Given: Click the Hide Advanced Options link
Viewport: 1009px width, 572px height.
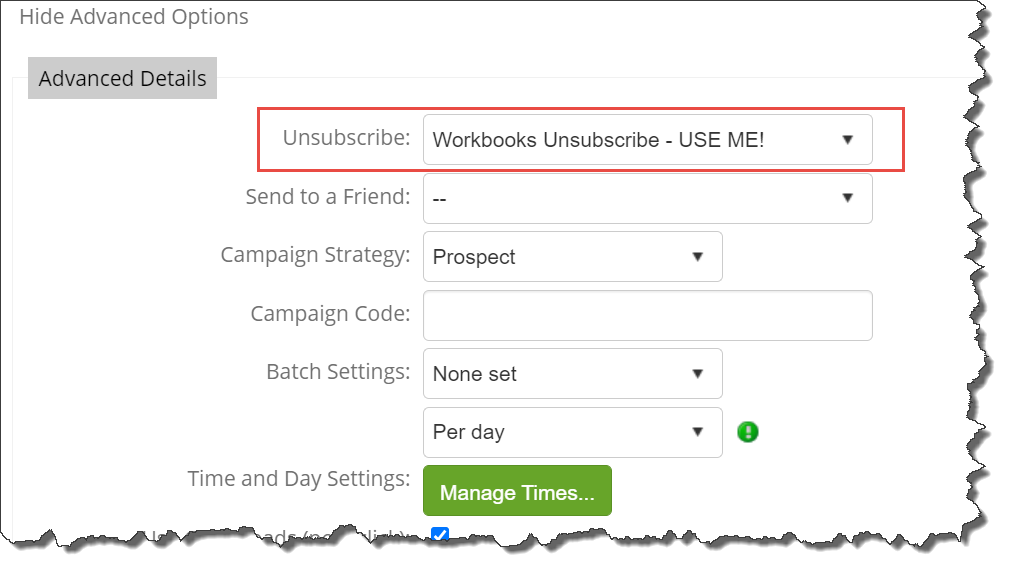Looking at the screenshot, I should click(134, 17).
